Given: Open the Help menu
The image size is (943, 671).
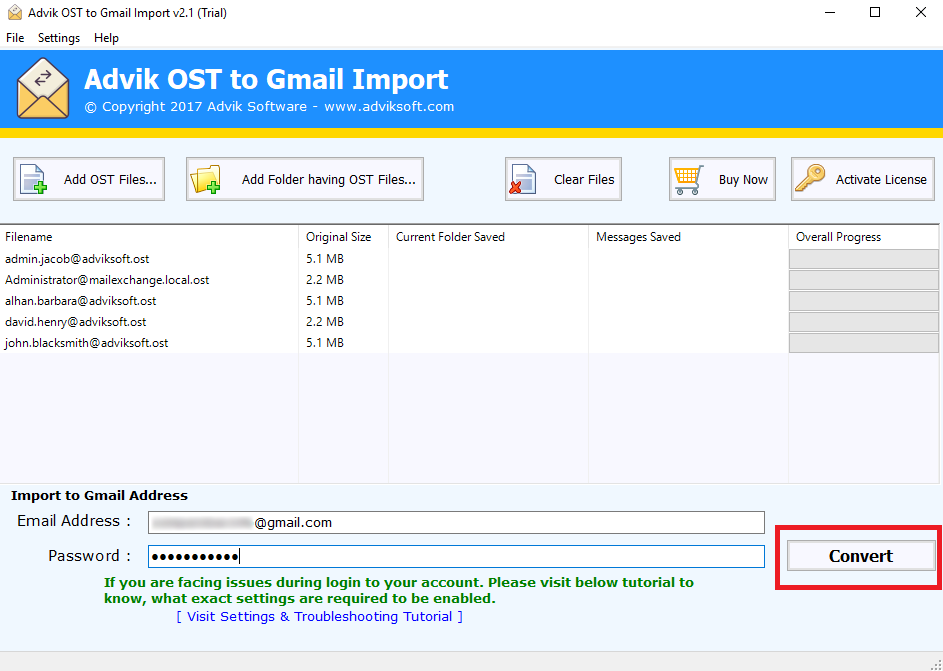Looking at the screenshot, I should [106, 38].
